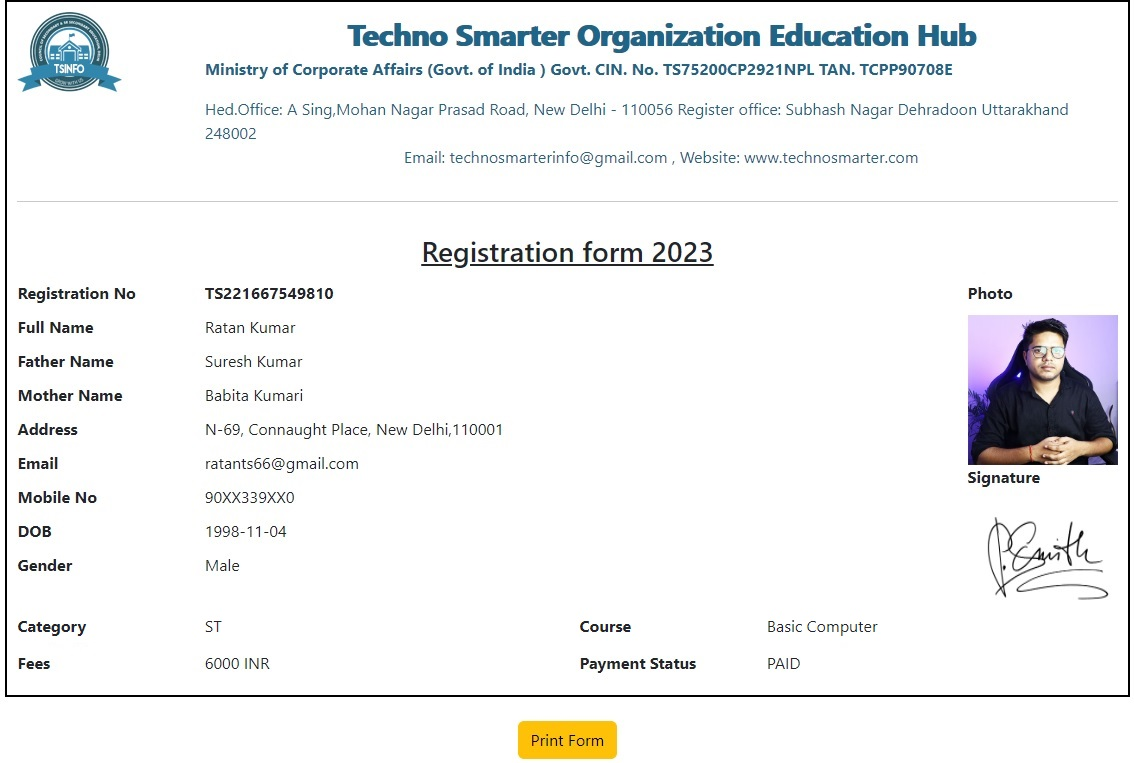The image size is (1134, 763).
Task: Click the signature image
Action: 1047,557
